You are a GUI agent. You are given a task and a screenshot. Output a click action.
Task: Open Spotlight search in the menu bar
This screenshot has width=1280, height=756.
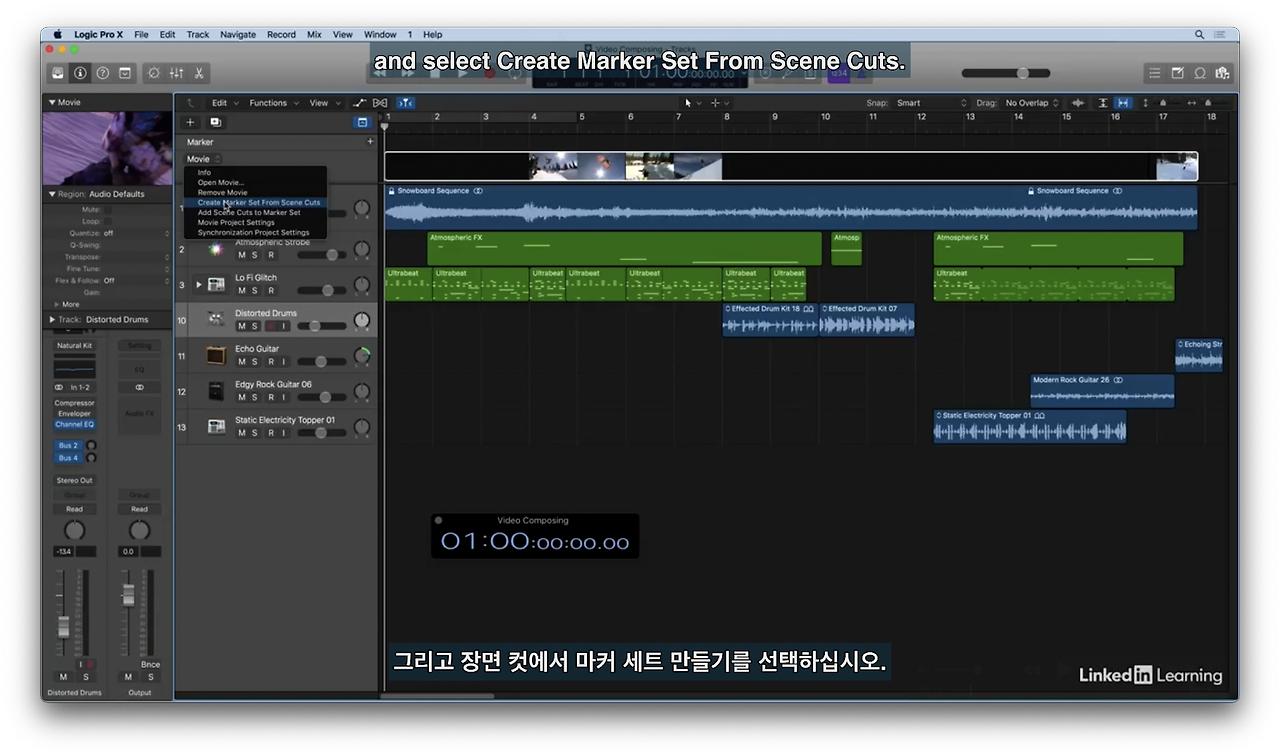tap(1200, 34)
